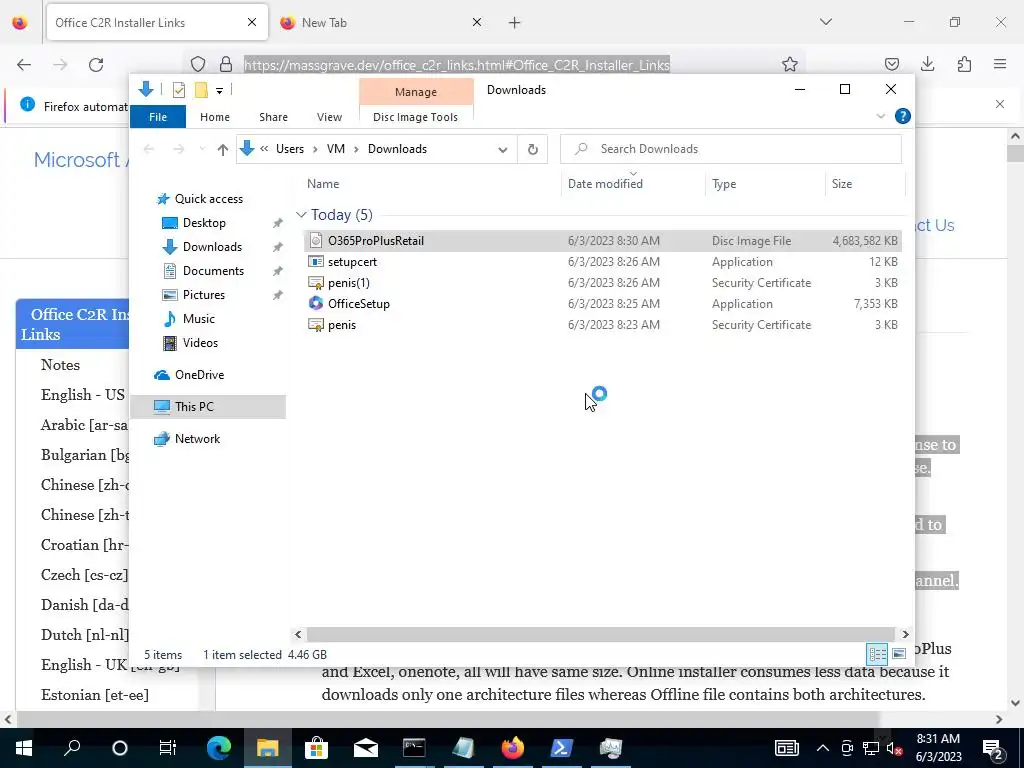The height and width of the screenshot is (768, 1024).
Task: Click Explorer horizontal scrollbar right arrow
Action: [905, 634]
